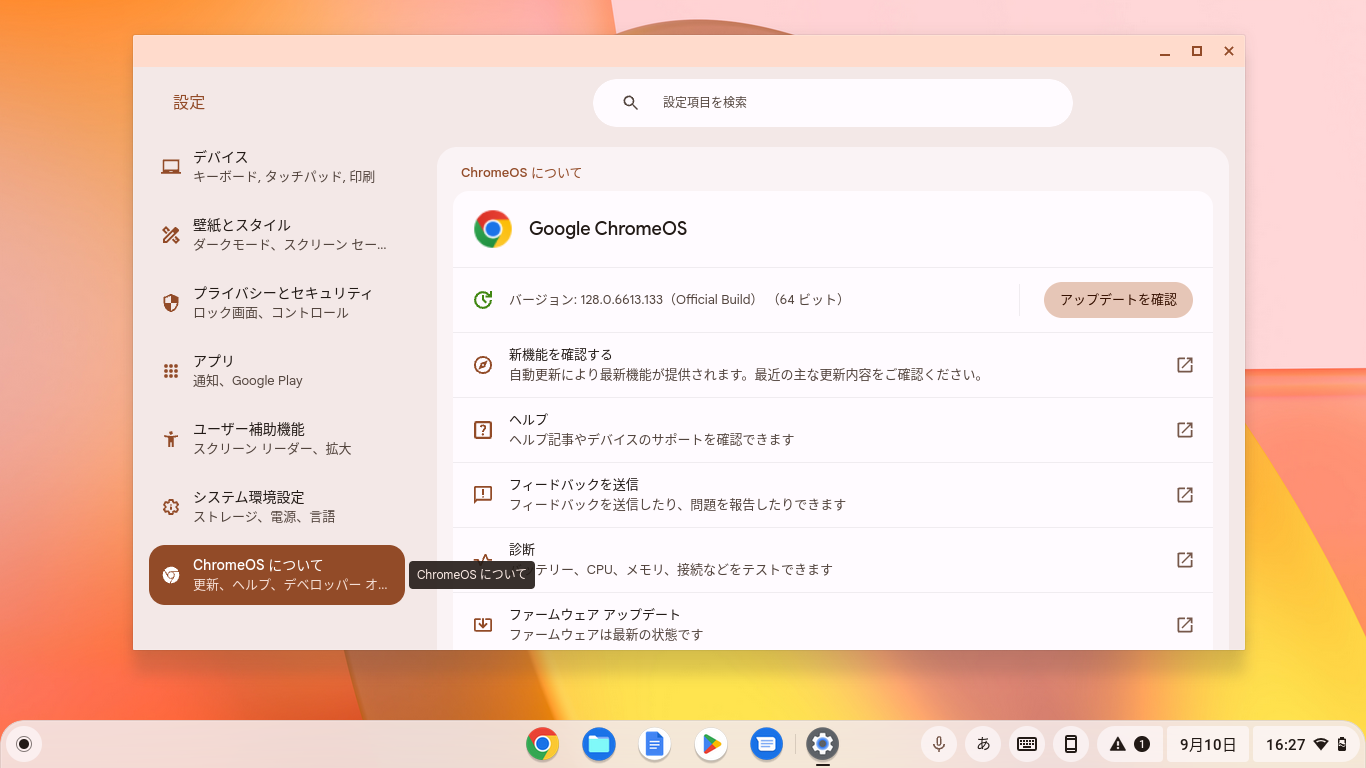Click the アップデートを確認 button
1366x768 pixels.
[1118, 299]
